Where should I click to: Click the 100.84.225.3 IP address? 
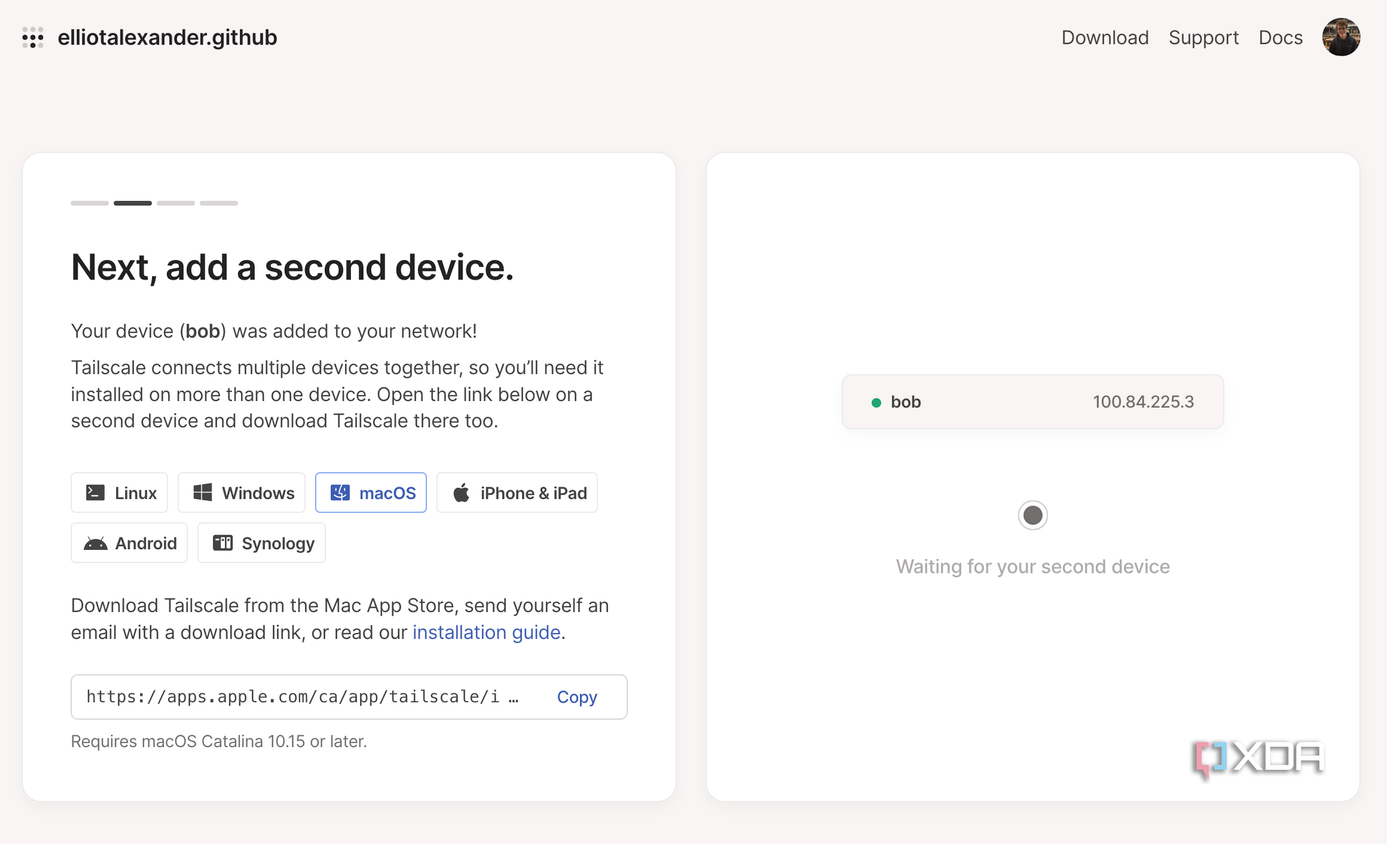point(1143,402)
